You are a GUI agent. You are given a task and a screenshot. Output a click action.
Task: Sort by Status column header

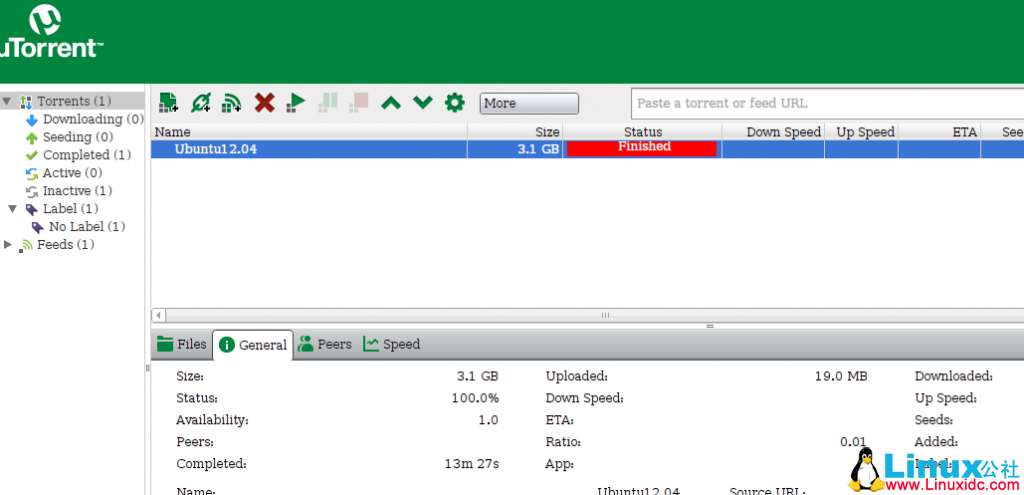(643, 132)
